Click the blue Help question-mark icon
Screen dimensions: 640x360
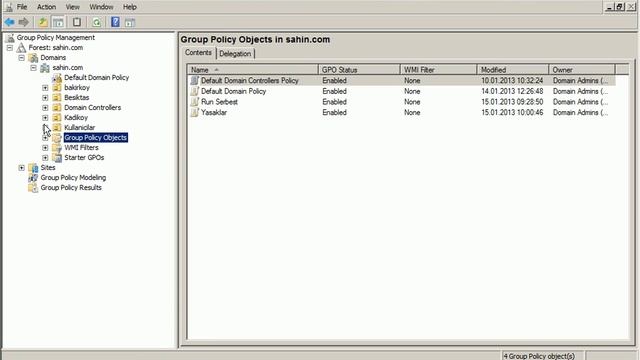tap(115, 22)
